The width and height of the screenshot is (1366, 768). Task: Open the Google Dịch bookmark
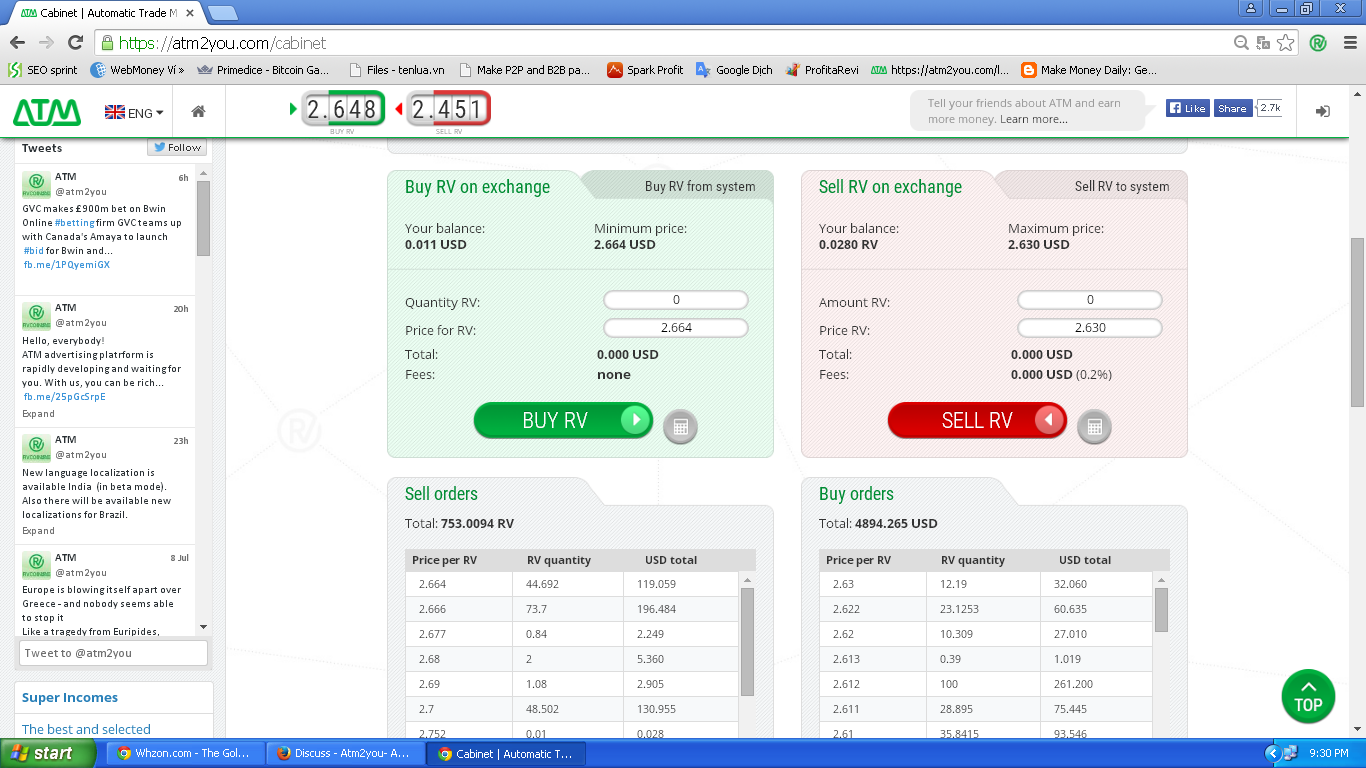(734, 70)
